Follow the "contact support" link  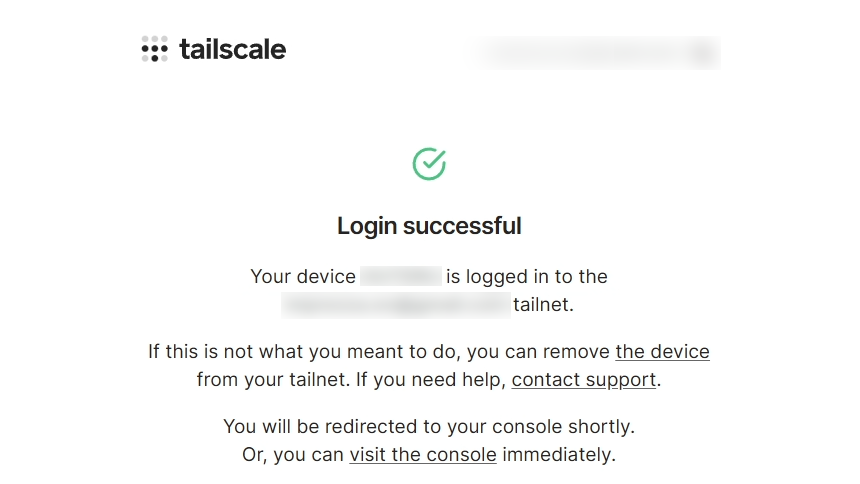click(x=584, y=380)
